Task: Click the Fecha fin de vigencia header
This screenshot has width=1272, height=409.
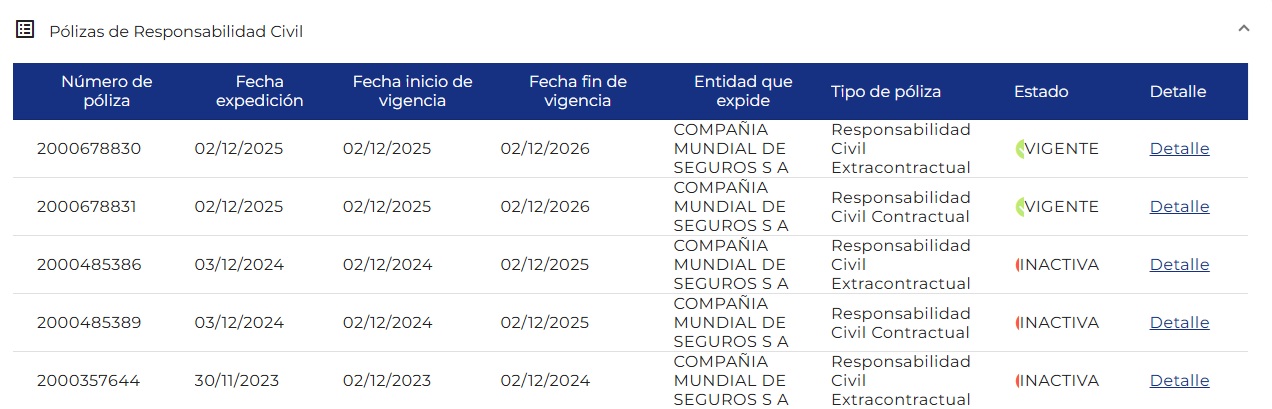Action: click(x=578, y=91)
